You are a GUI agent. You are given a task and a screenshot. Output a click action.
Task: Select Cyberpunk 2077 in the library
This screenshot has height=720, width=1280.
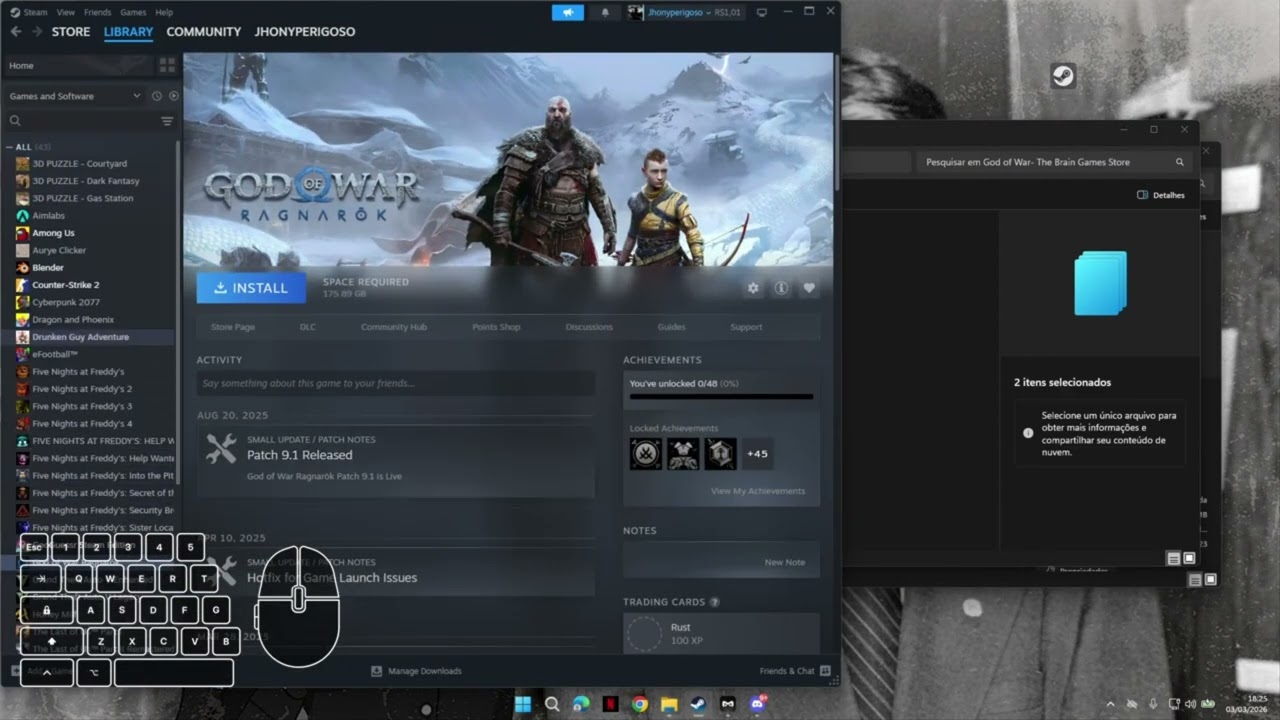(x=66, y=302)
